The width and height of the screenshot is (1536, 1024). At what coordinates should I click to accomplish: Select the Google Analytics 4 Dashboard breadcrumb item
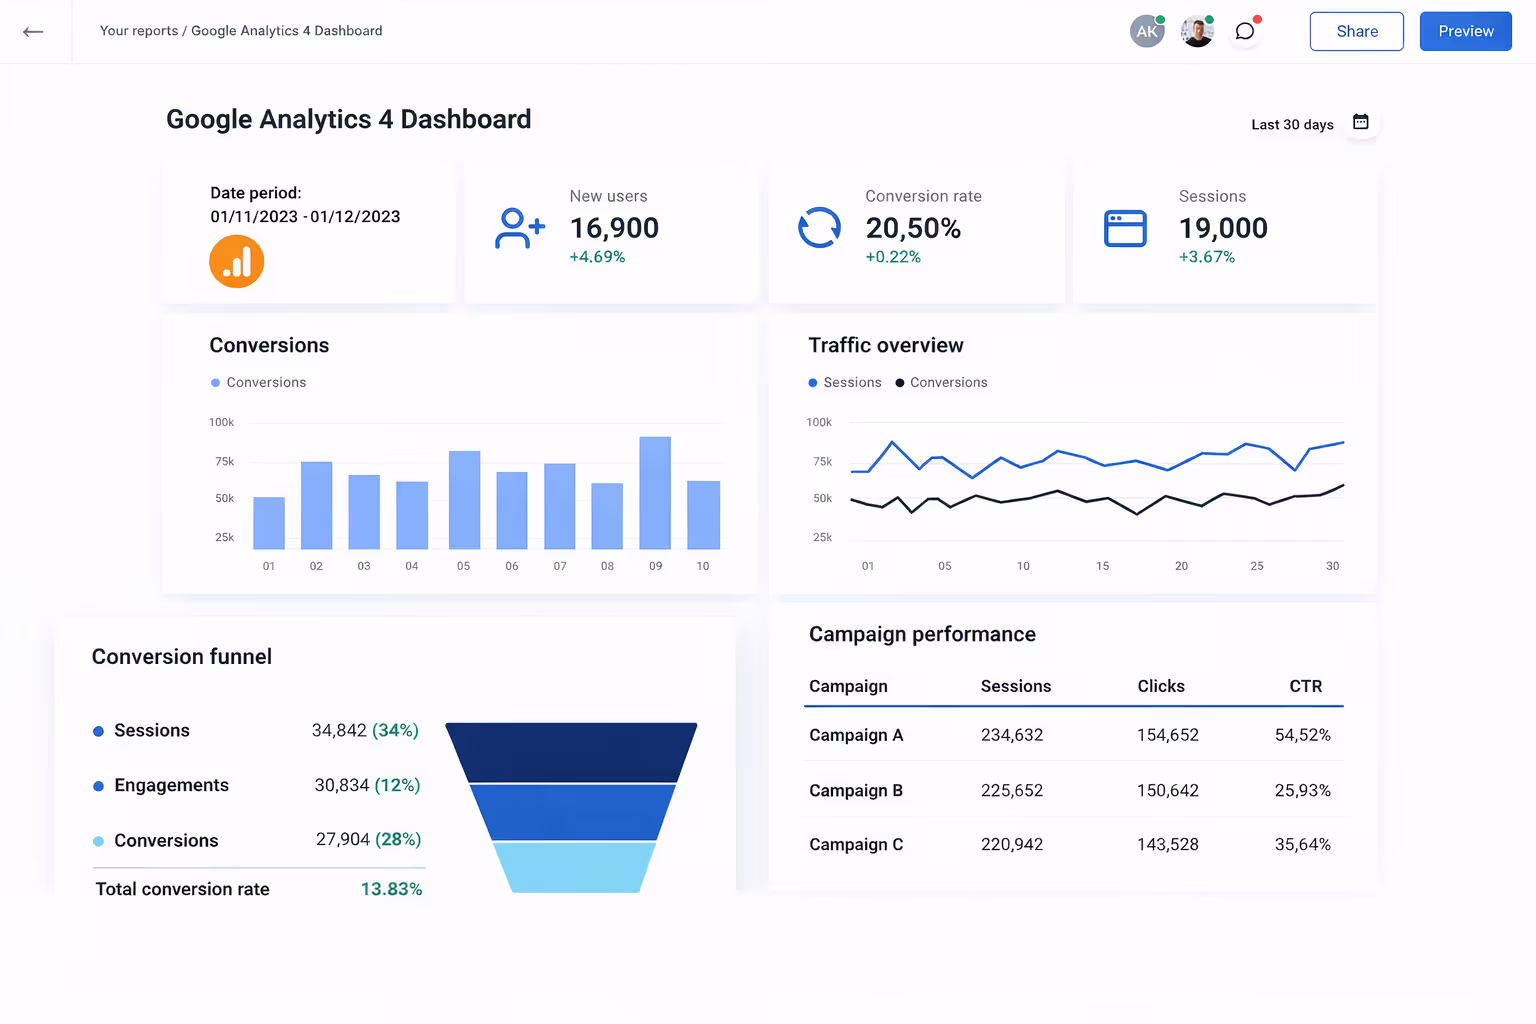pos(286,31)
